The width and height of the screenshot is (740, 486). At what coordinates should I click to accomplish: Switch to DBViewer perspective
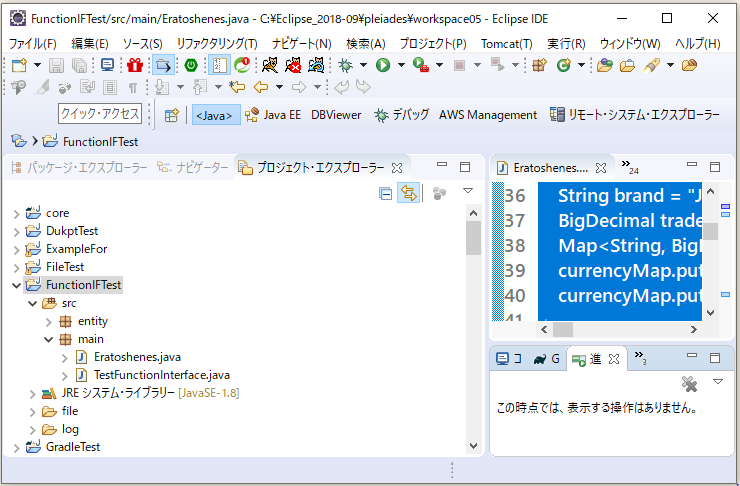tap(336, 115)
